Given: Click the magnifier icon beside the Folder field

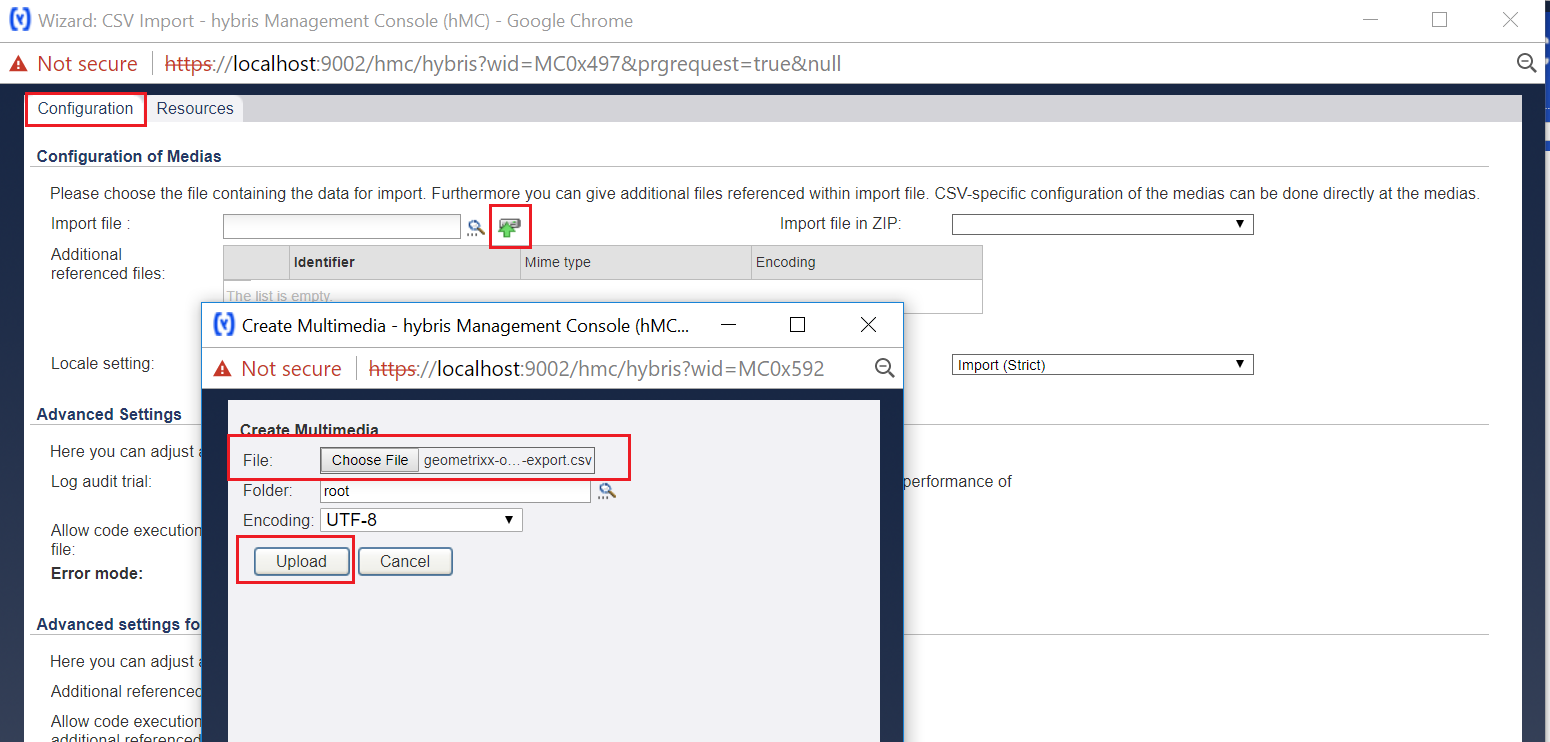Looking at the screenshot, I should point(607,490).
